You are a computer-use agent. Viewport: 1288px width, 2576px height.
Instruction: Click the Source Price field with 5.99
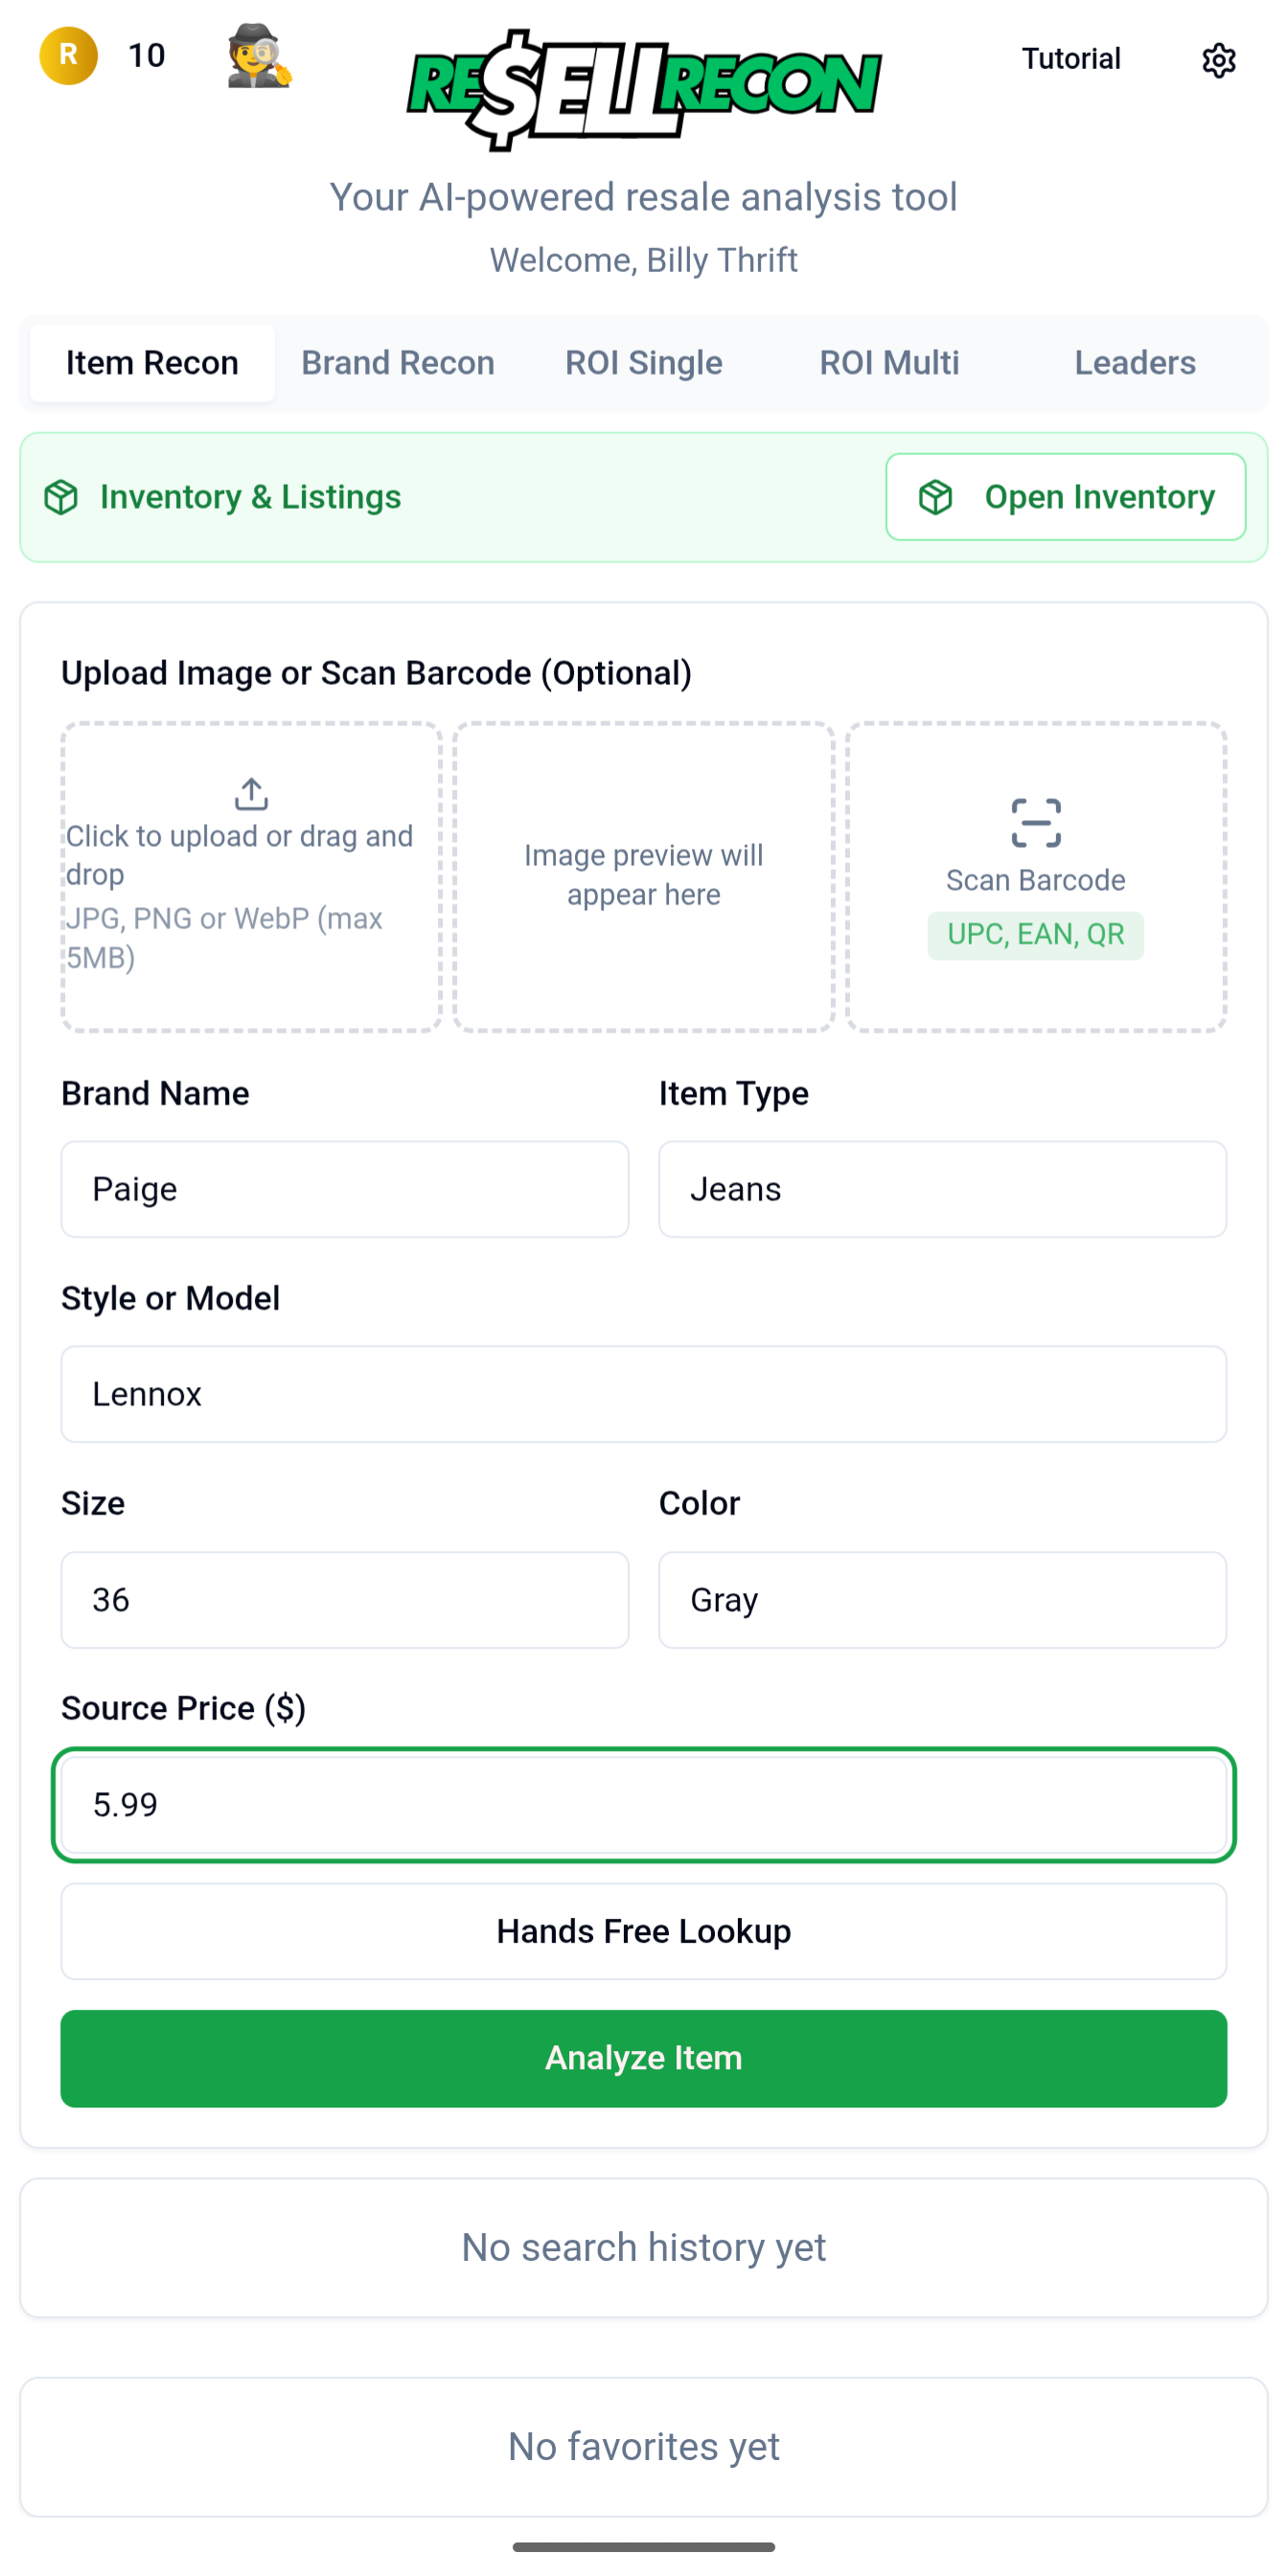pyautogui.click(x=643, y=1805)
